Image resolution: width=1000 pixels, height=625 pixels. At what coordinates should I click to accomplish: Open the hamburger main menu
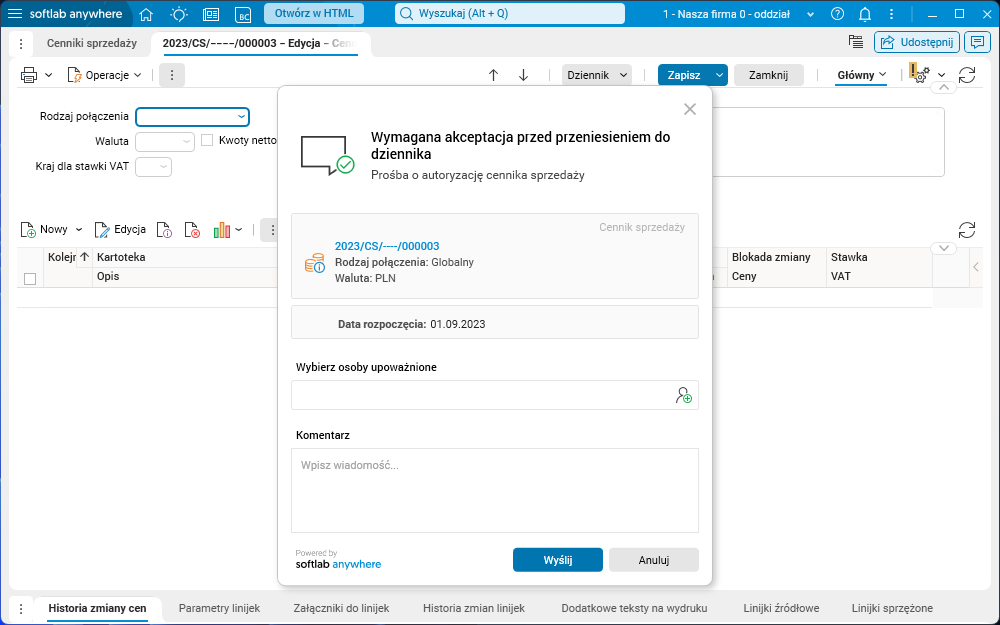(x=15, y=14)
